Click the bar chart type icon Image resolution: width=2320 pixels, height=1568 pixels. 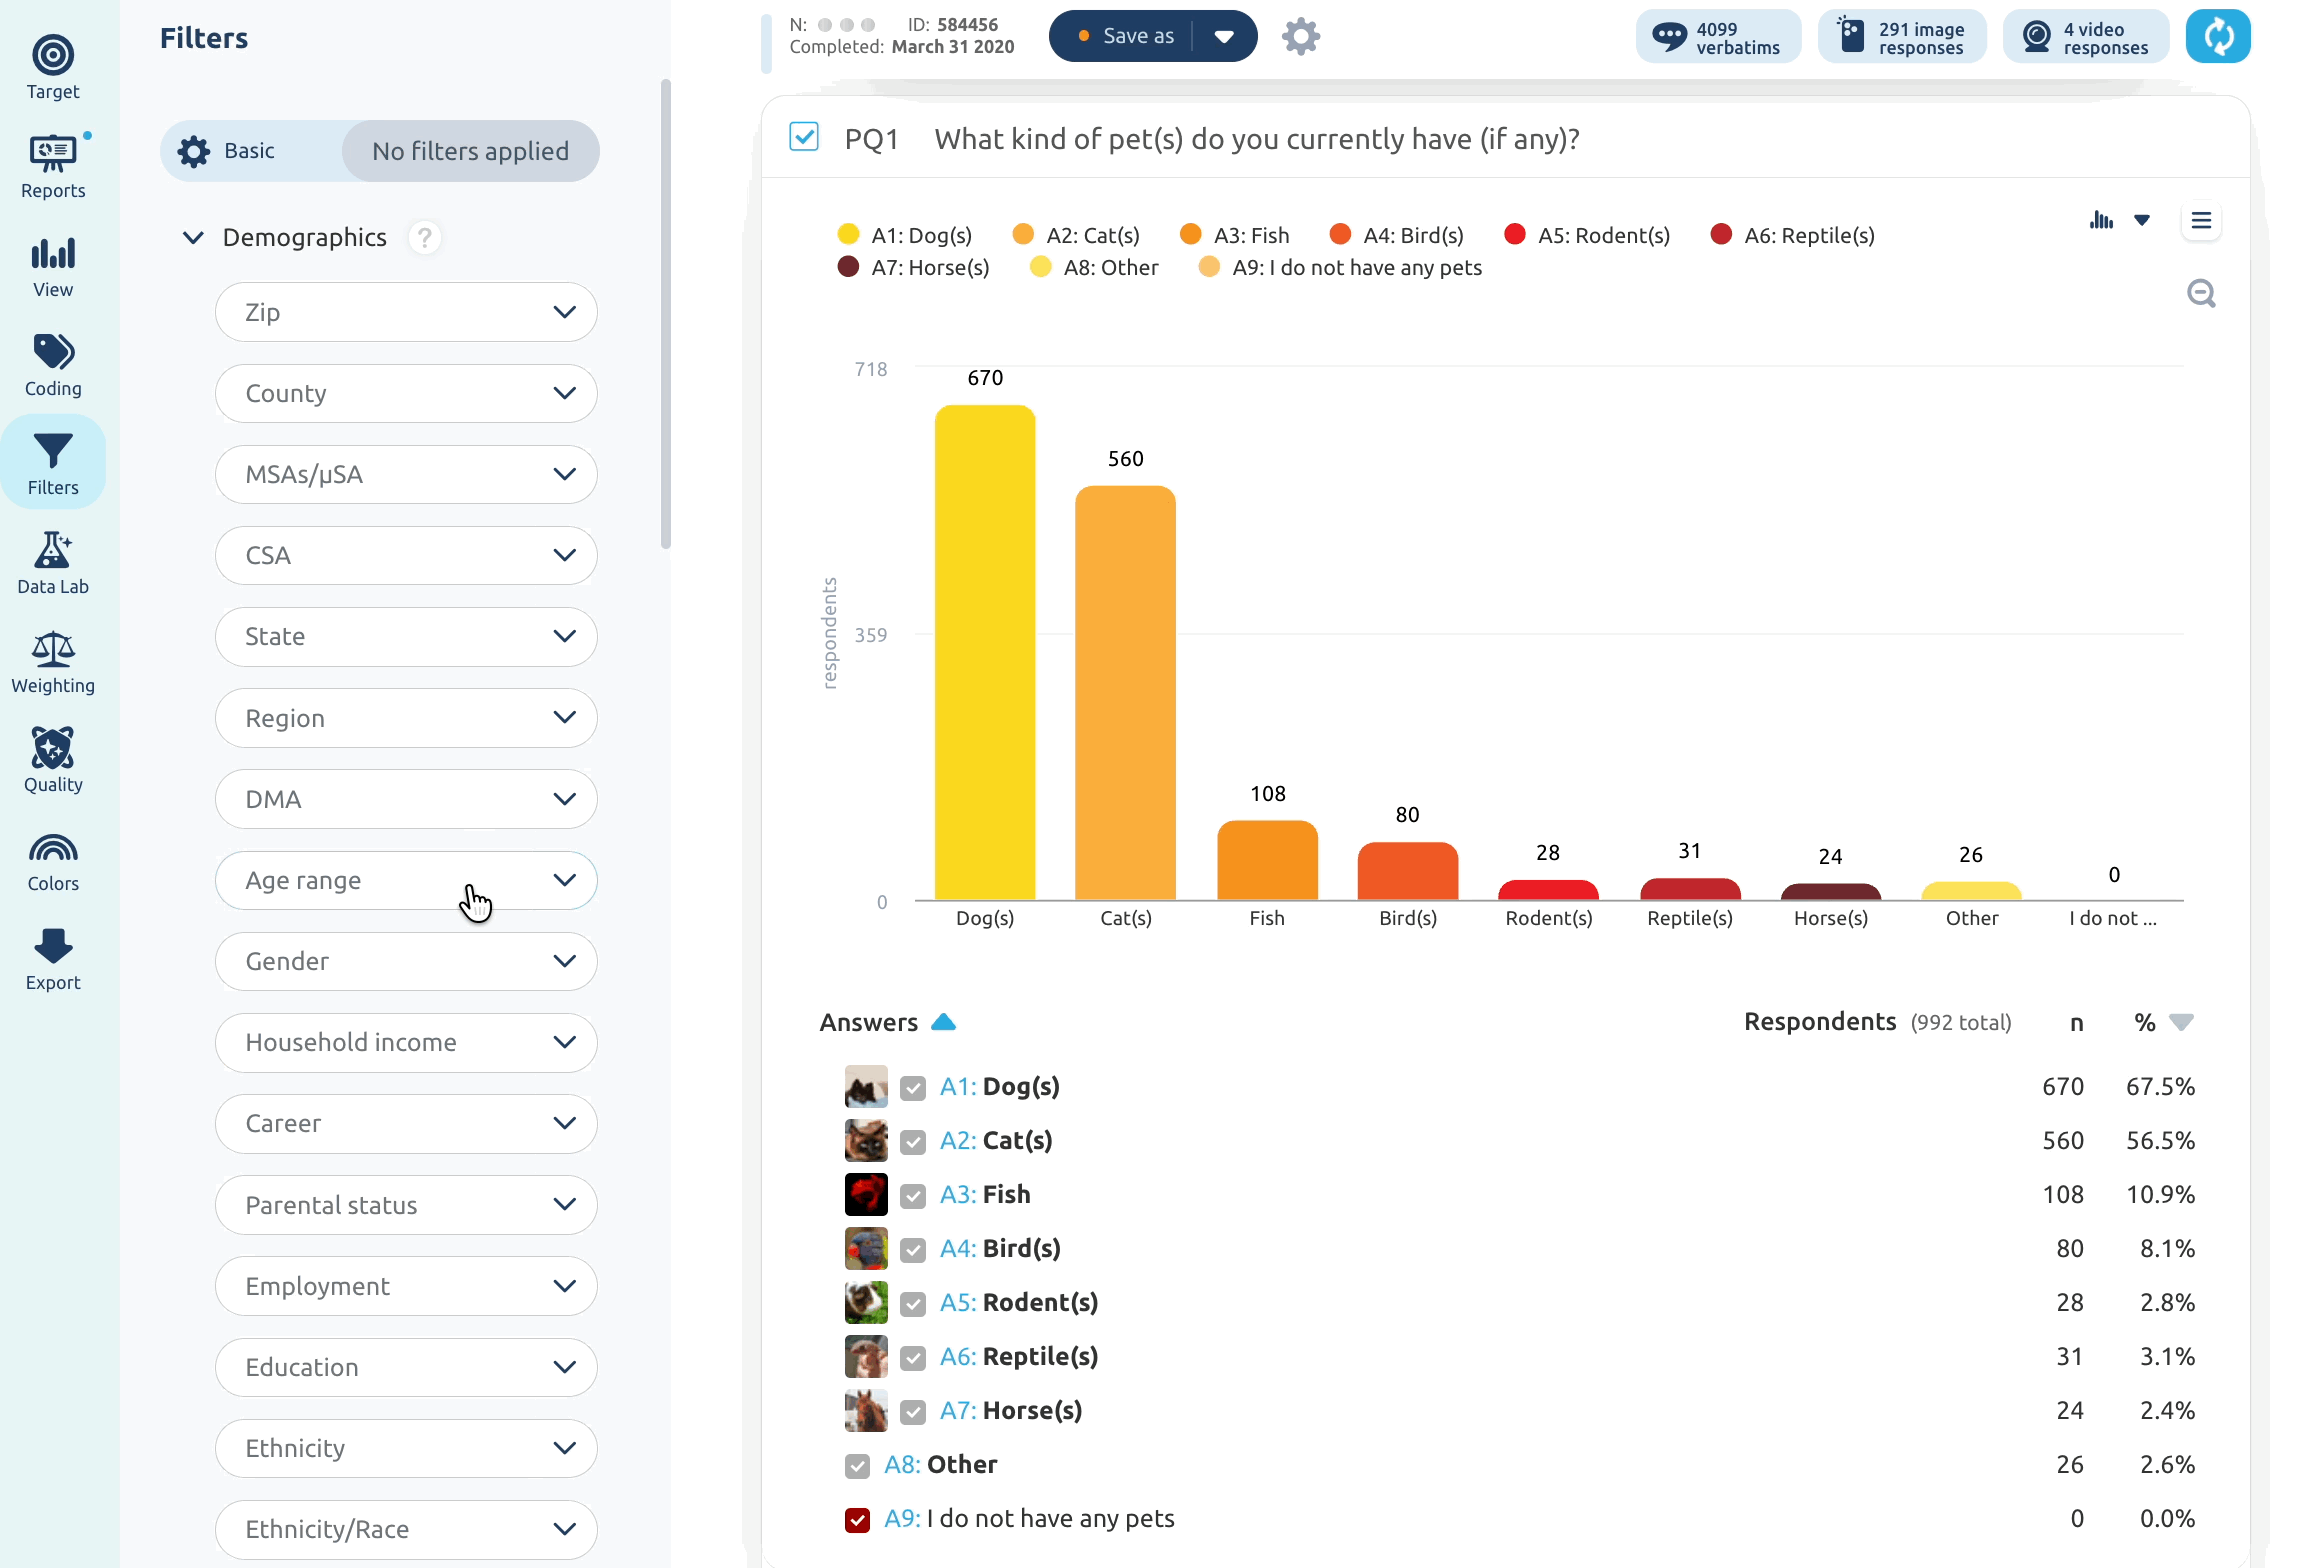point(2101,220)
